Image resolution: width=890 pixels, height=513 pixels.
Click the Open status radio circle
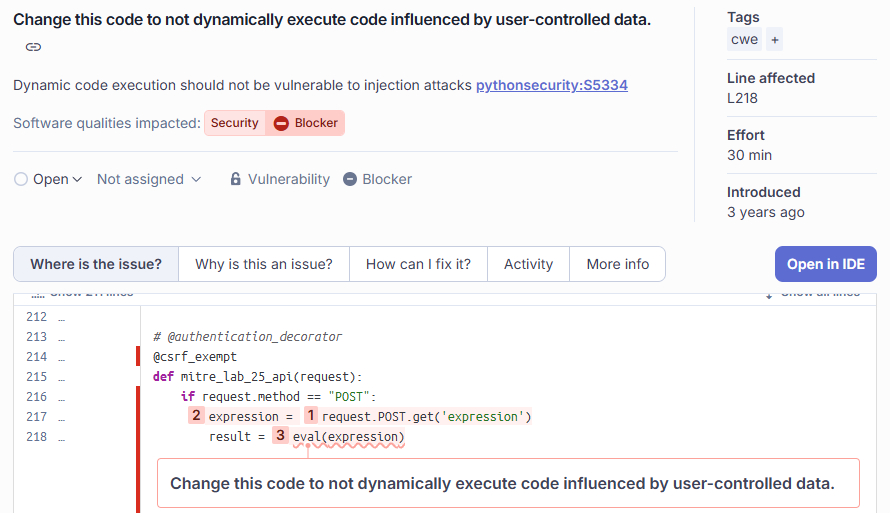click(x=21, y=179)
